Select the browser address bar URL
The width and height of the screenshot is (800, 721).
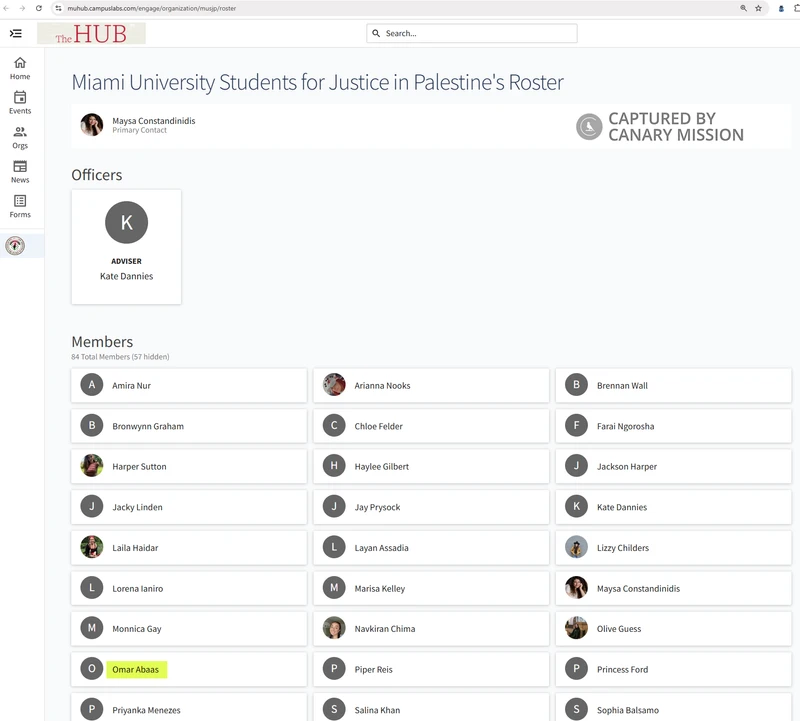pyautogui.click(x=152, y=8)
